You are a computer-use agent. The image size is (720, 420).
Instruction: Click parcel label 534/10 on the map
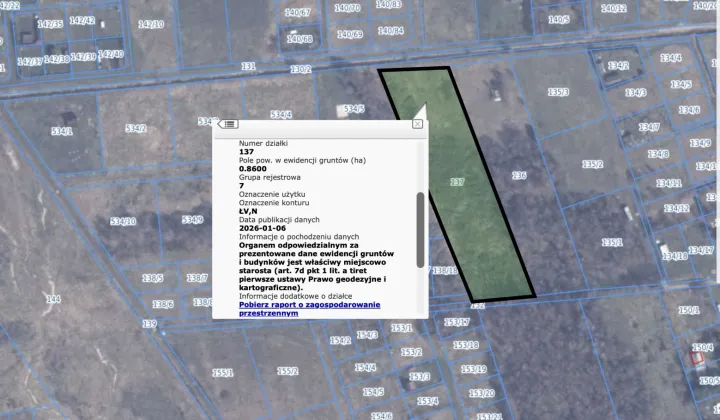pyautogui.click(x=124, y=222)
